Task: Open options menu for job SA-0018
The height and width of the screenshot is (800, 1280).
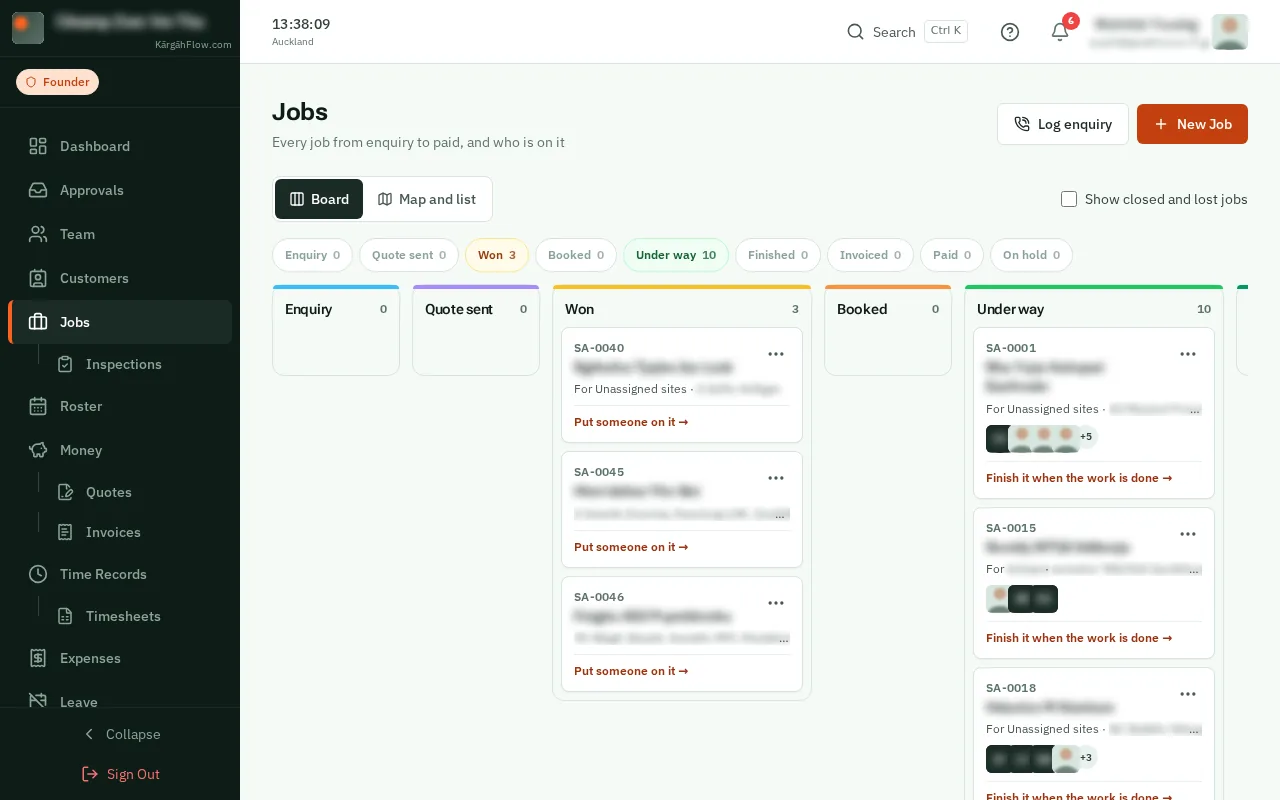Action: tap(1188, 694)
